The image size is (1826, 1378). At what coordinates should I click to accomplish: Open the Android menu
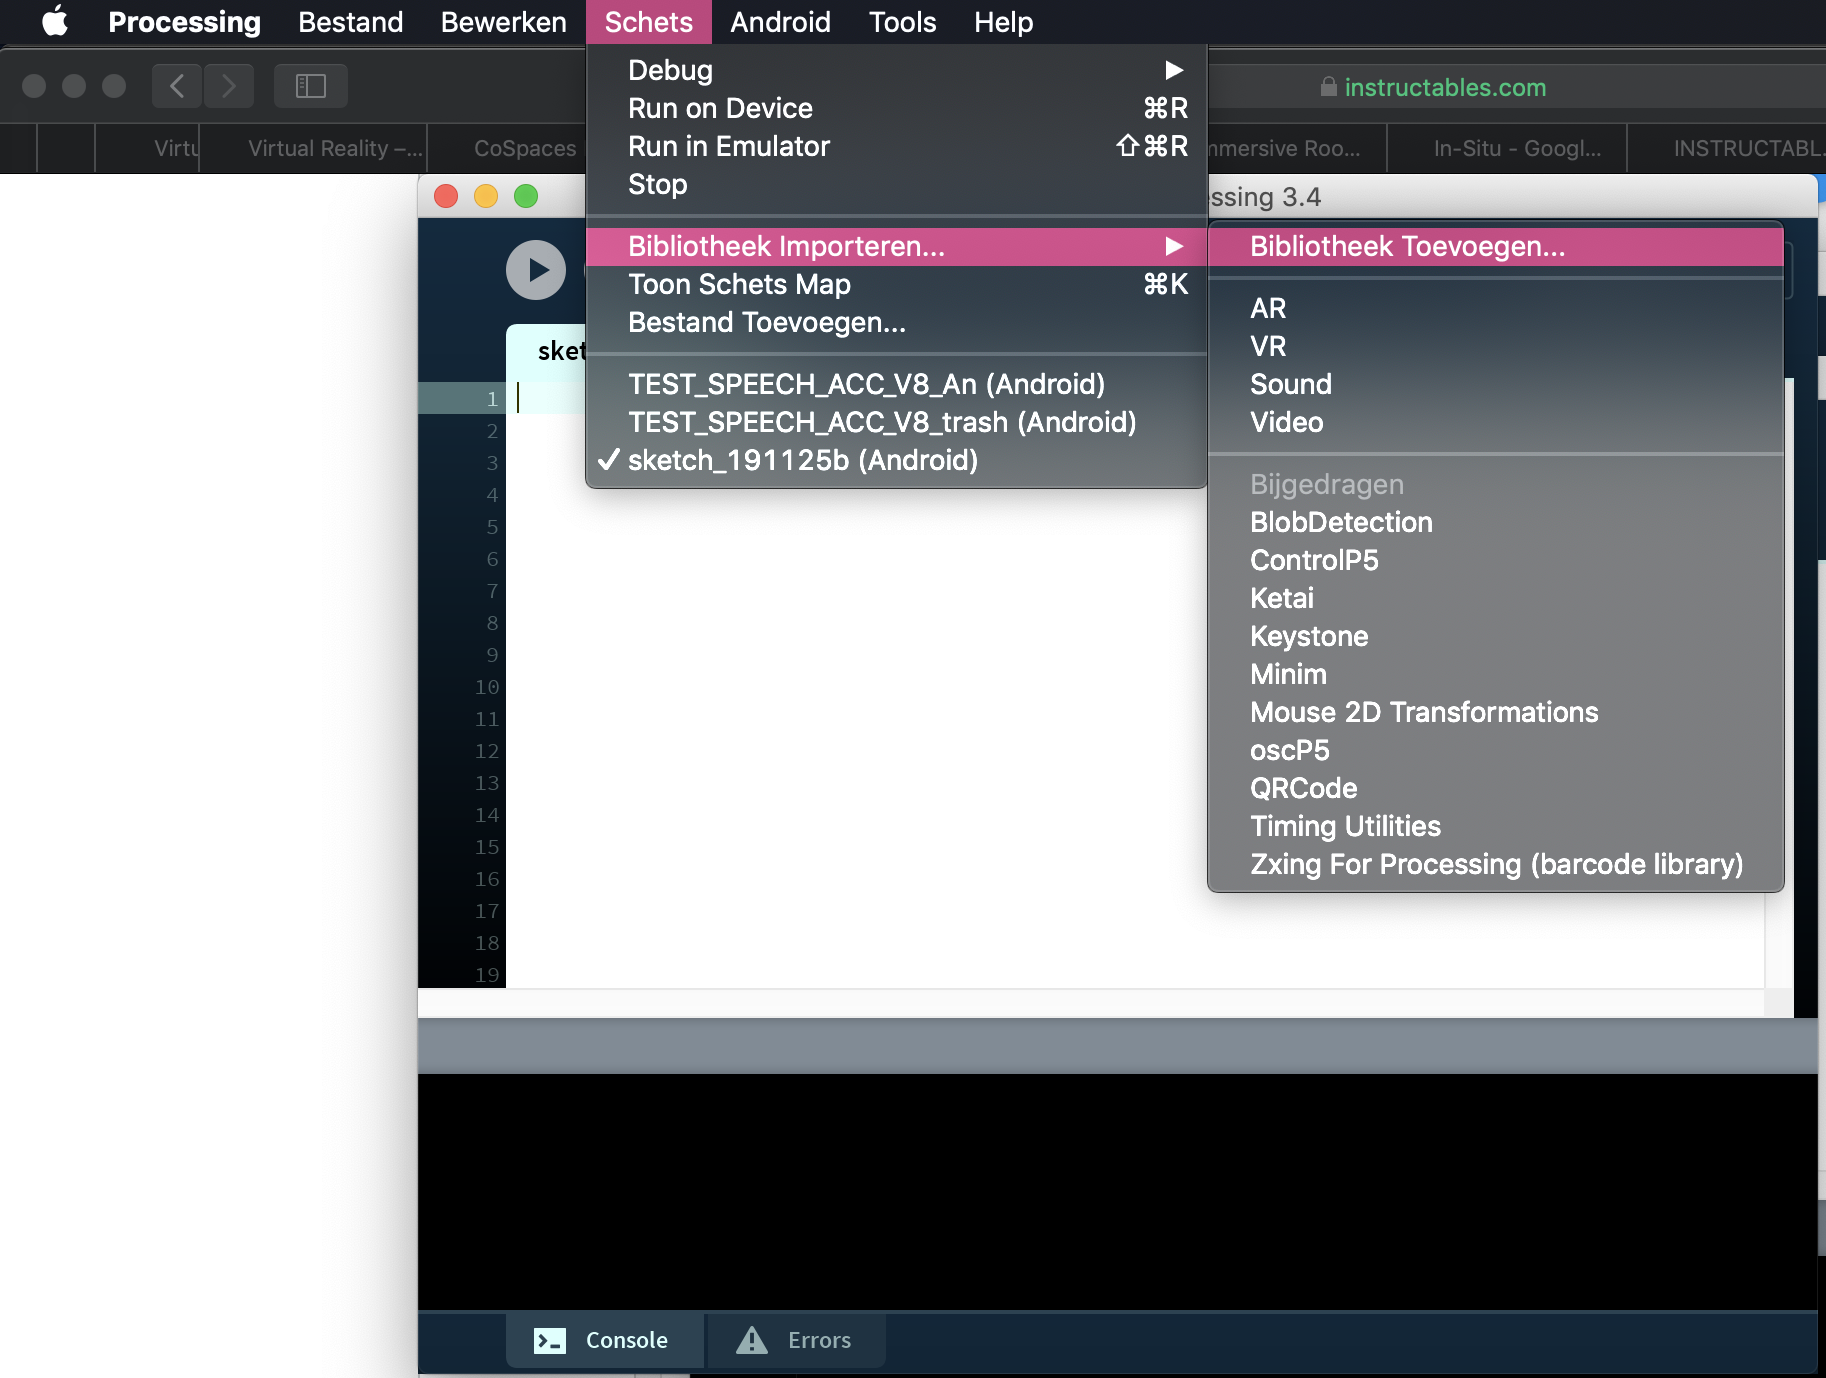[x=780, y=21]
